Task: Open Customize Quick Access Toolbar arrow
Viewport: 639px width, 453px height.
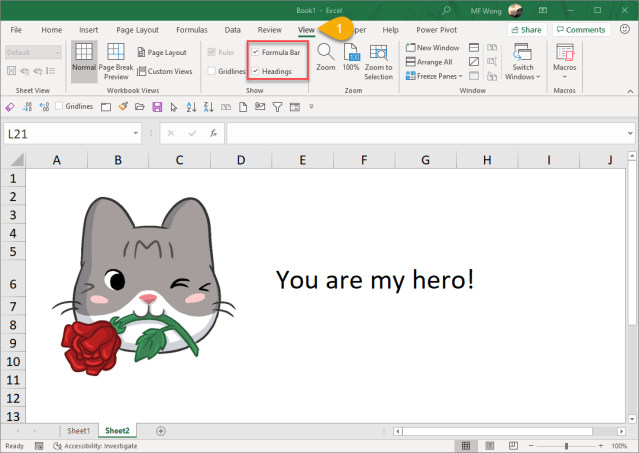Action: point(311,107)
